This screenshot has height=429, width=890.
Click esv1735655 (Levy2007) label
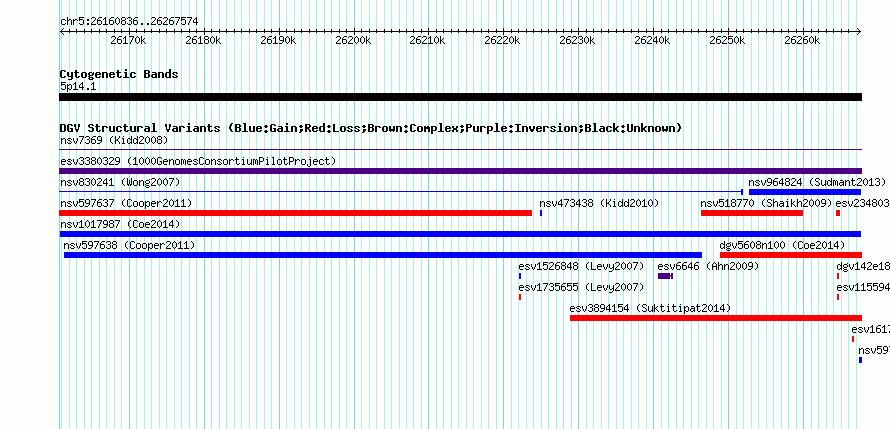[x=581, y=287]
